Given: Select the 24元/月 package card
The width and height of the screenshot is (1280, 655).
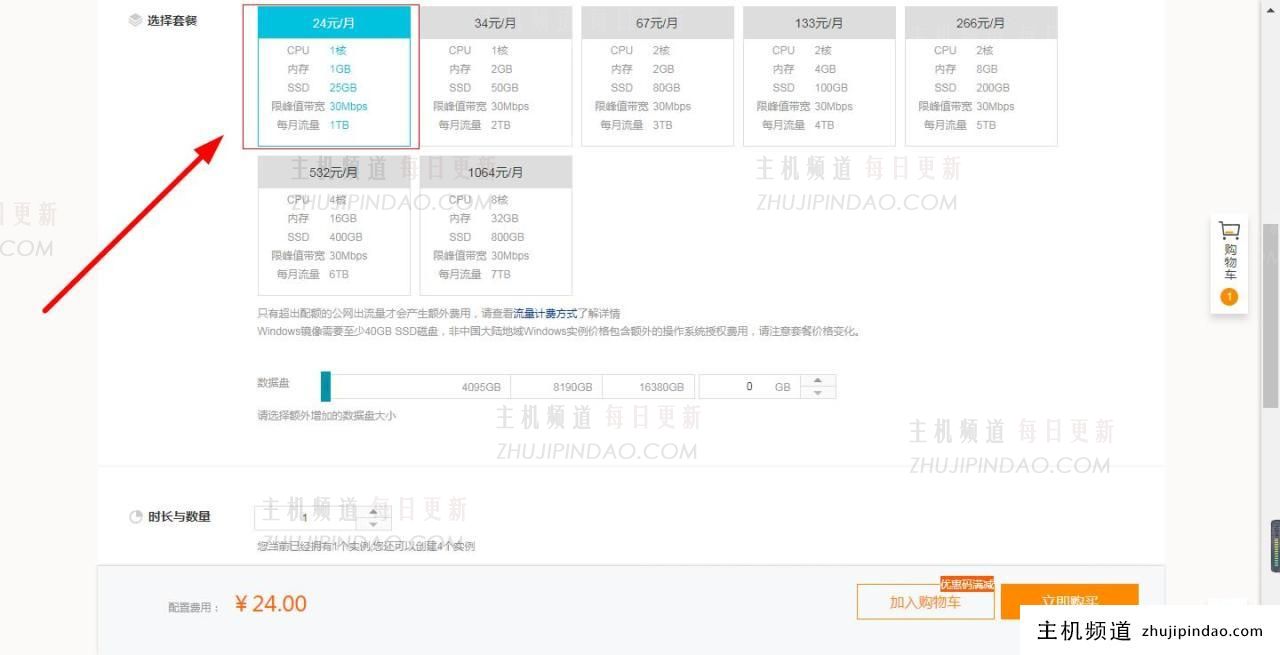Looking at the screenshot, I should coord(334,77).
